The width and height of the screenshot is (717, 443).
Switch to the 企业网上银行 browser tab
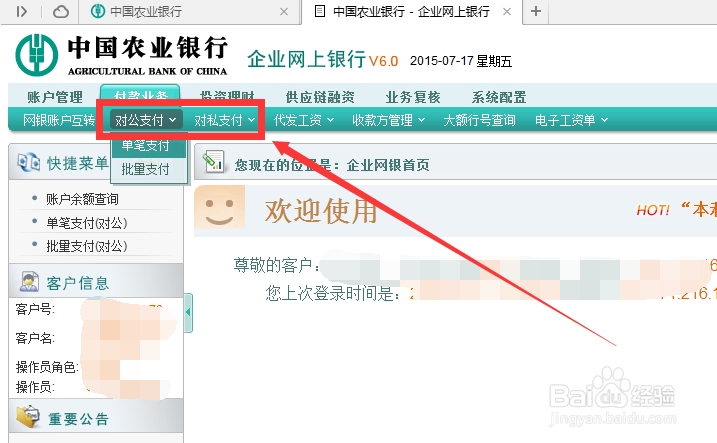(411, 11)
